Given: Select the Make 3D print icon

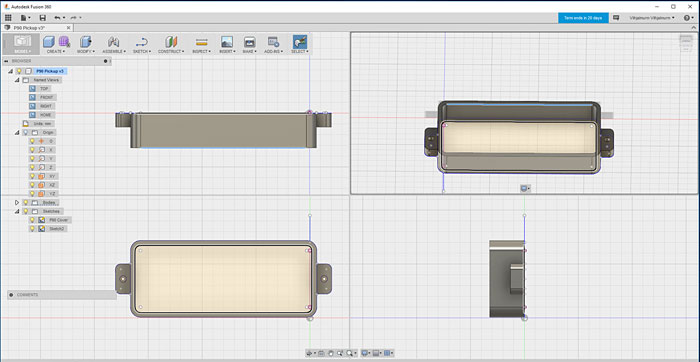Looking at the screenshot, I should 250,42.
